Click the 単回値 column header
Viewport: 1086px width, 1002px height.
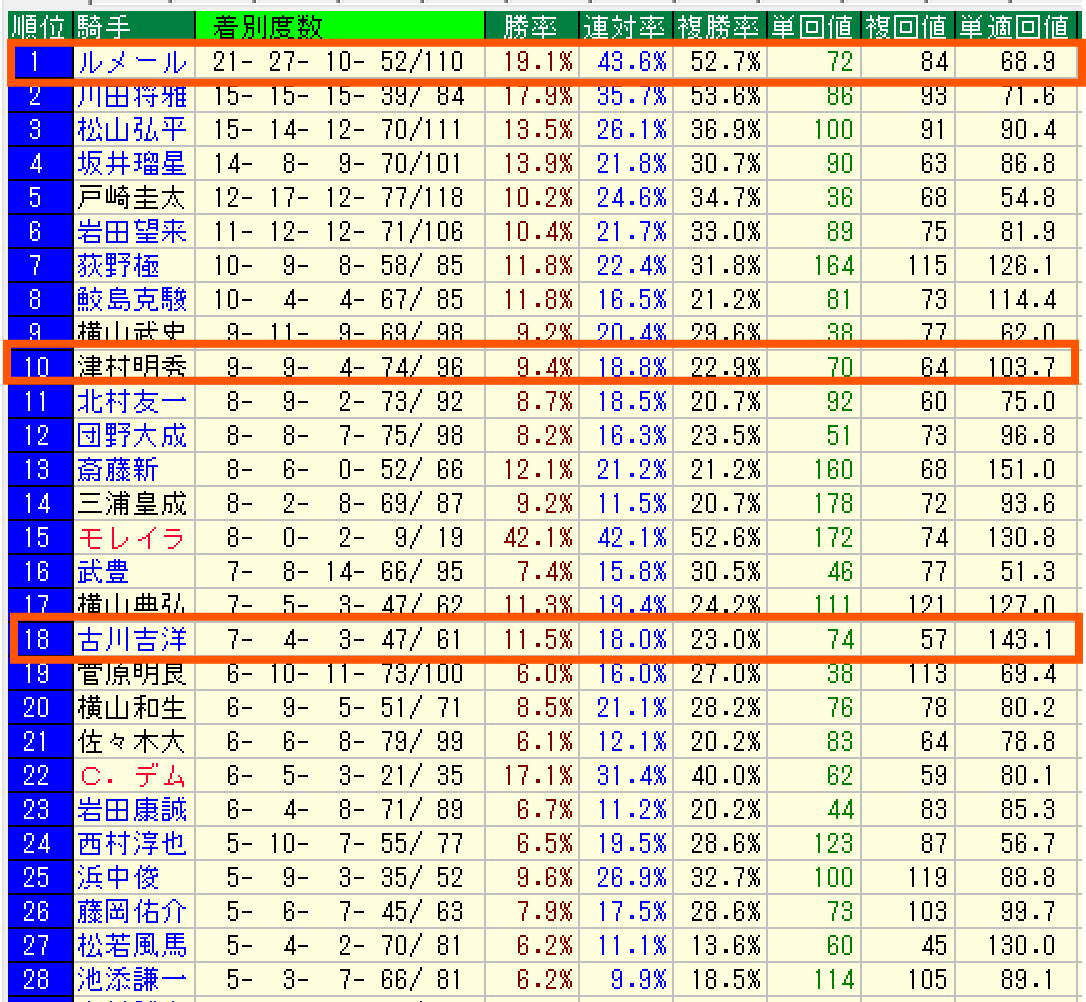coord(811,27)
